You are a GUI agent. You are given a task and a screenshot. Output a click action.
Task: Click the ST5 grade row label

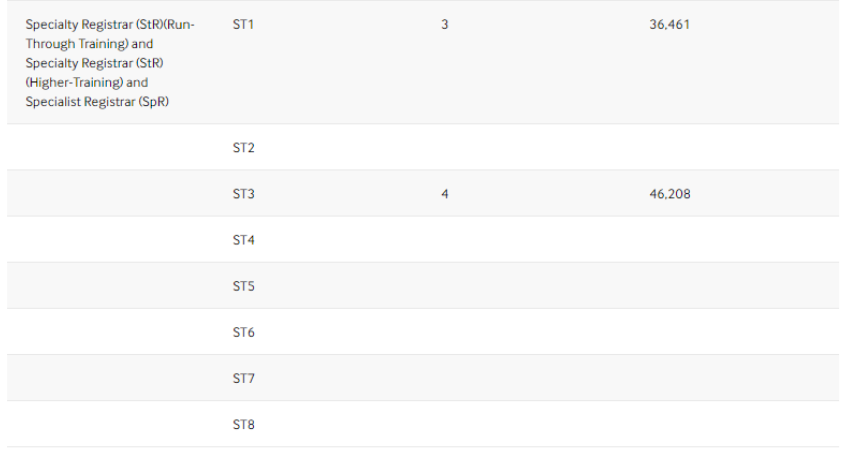pos(243,286)
